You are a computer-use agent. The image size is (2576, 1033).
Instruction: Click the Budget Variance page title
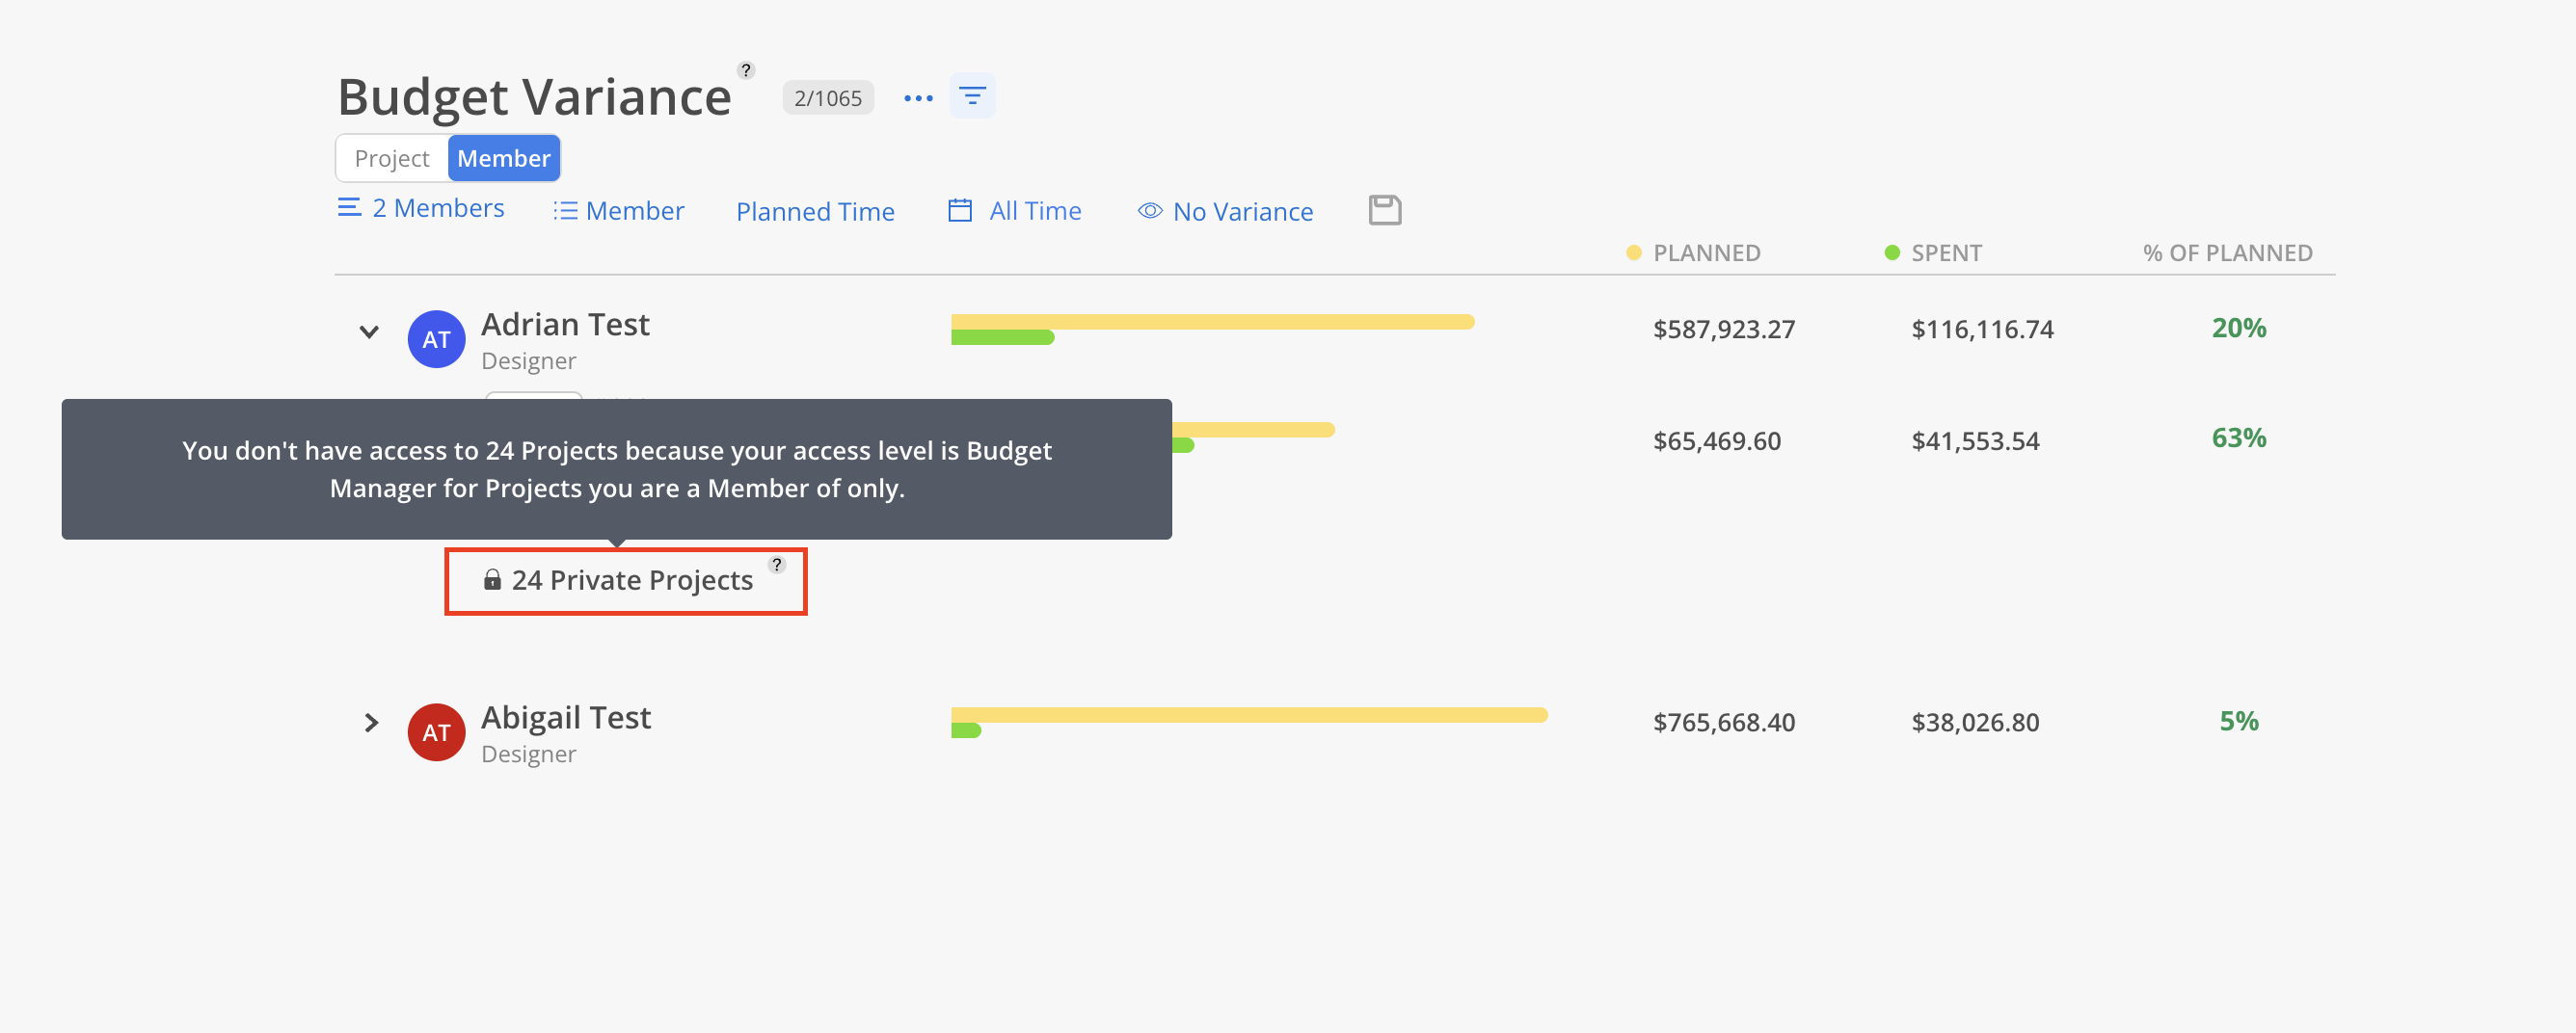coord(534,97)
